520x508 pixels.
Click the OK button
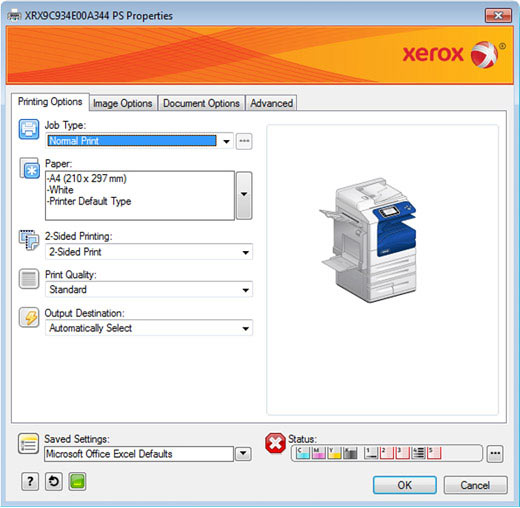pyautogui.click(x=405, y=485)
